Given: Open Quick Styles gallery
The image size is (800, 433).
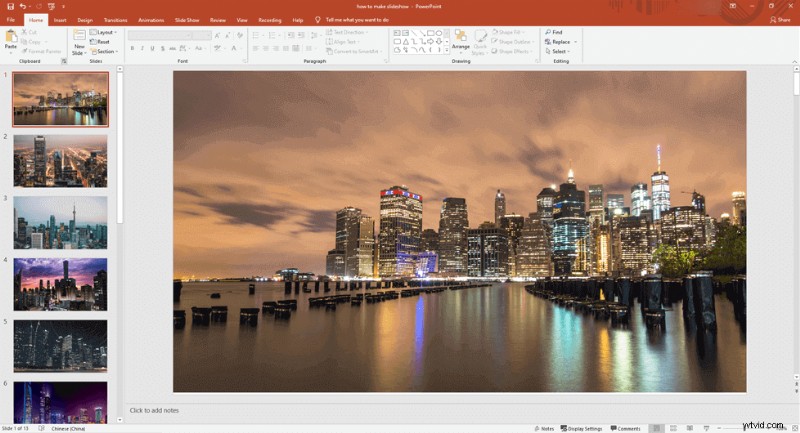Looking at the screenshot, I should coord(480,42).
